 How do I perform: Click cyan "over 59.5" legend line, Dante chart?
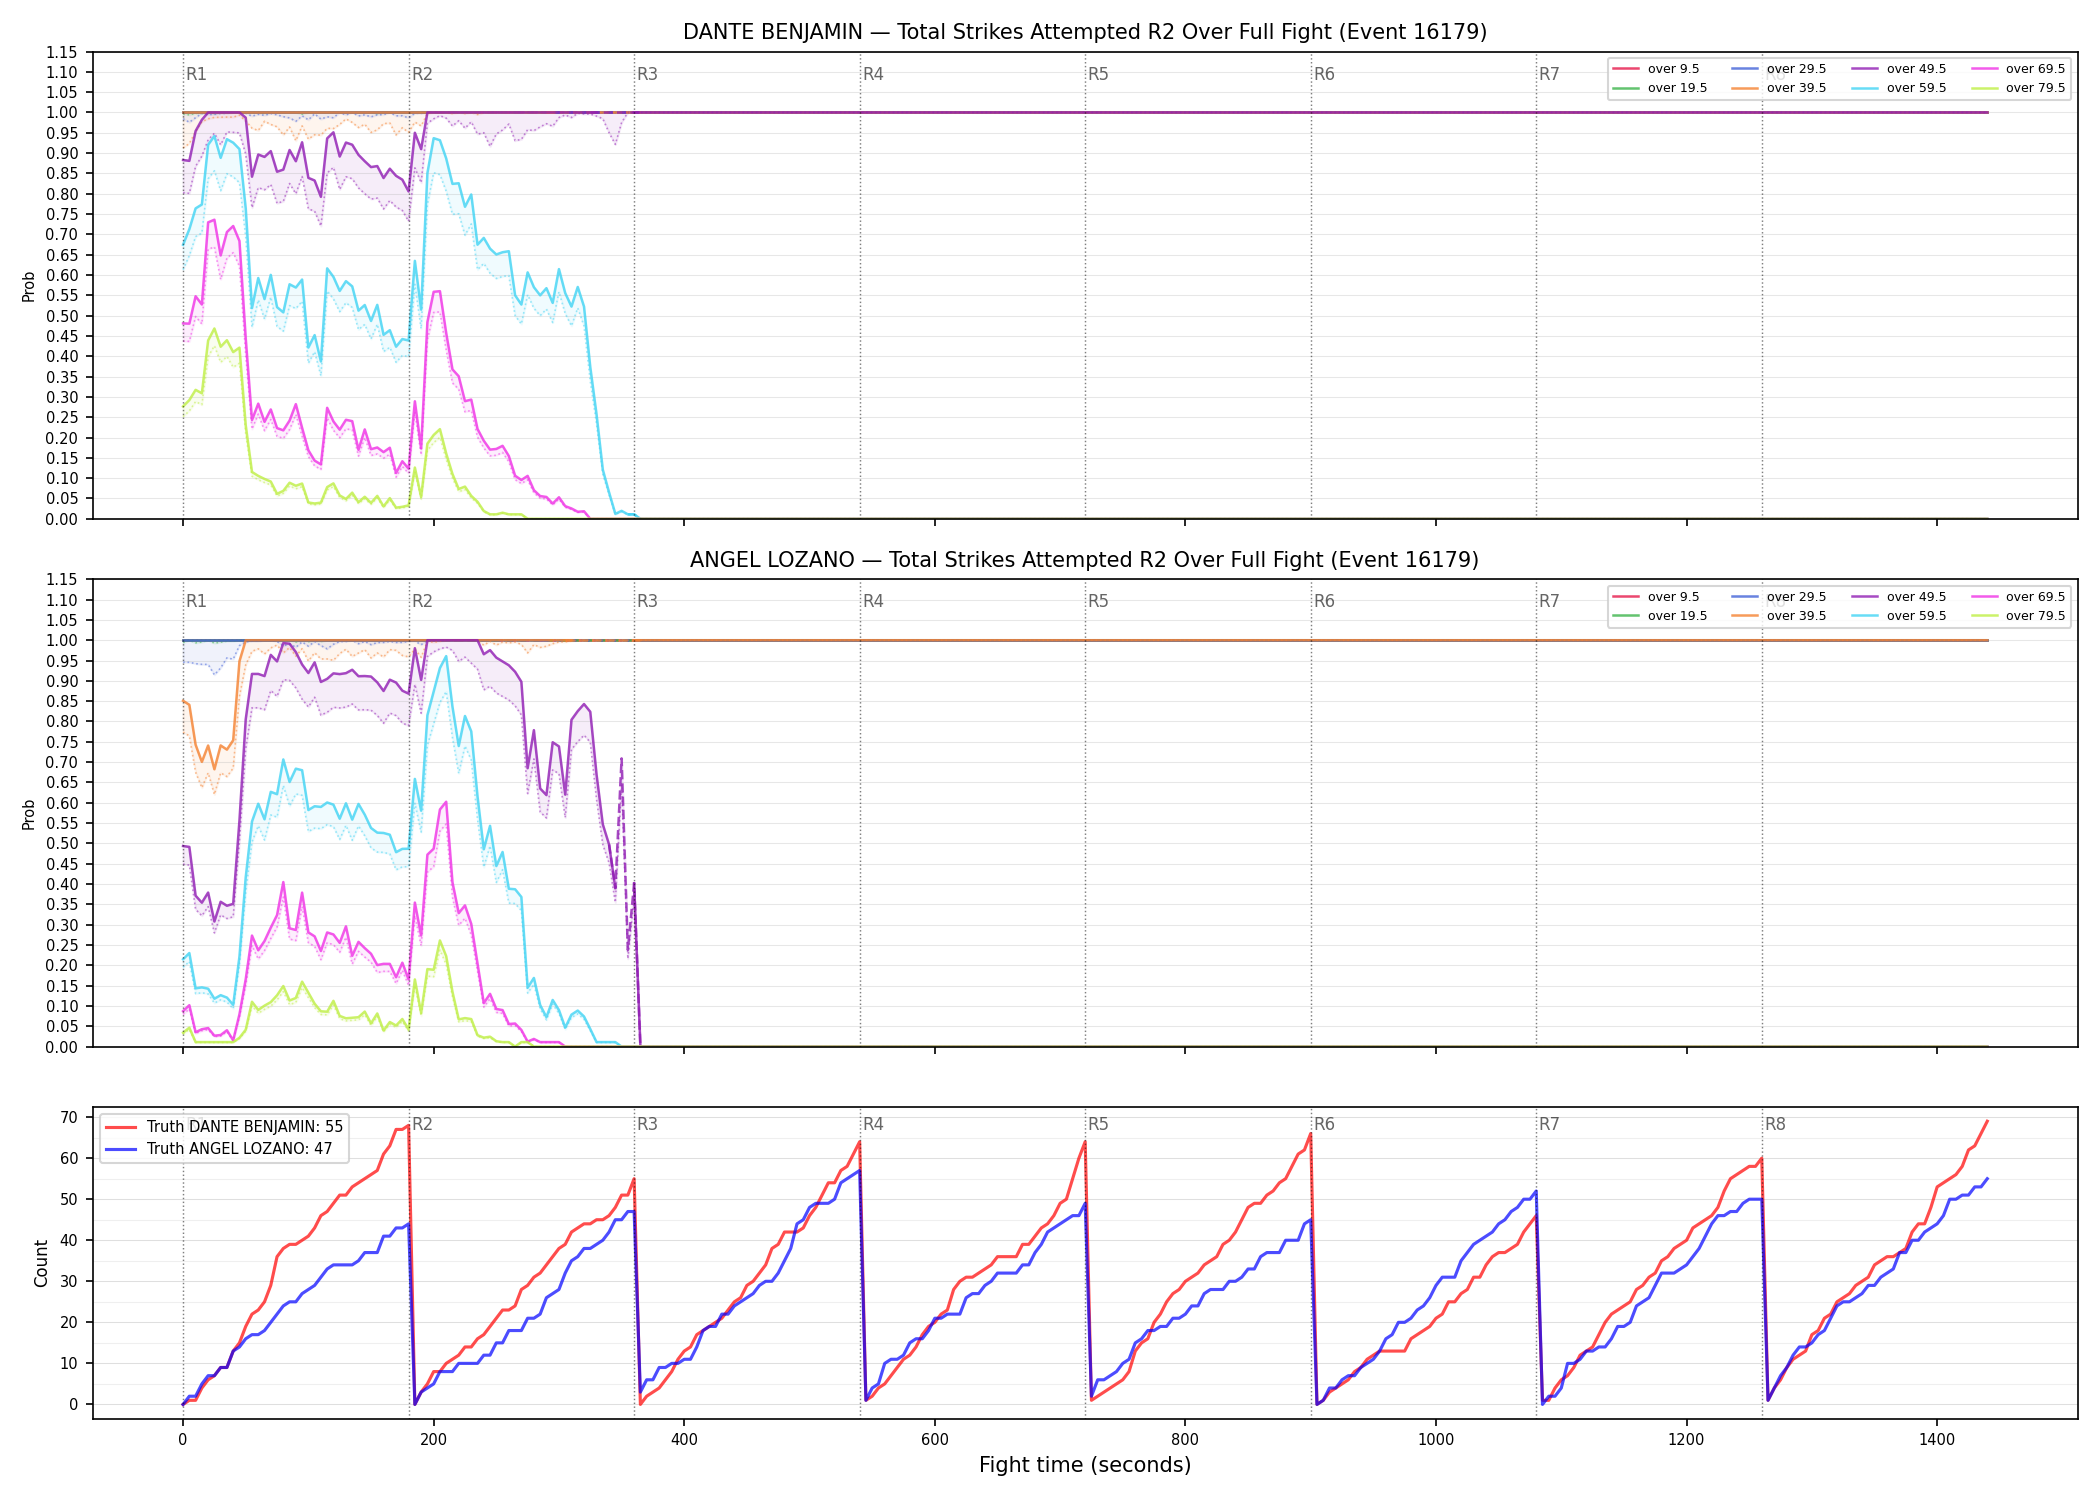(x=1865, y=88)
